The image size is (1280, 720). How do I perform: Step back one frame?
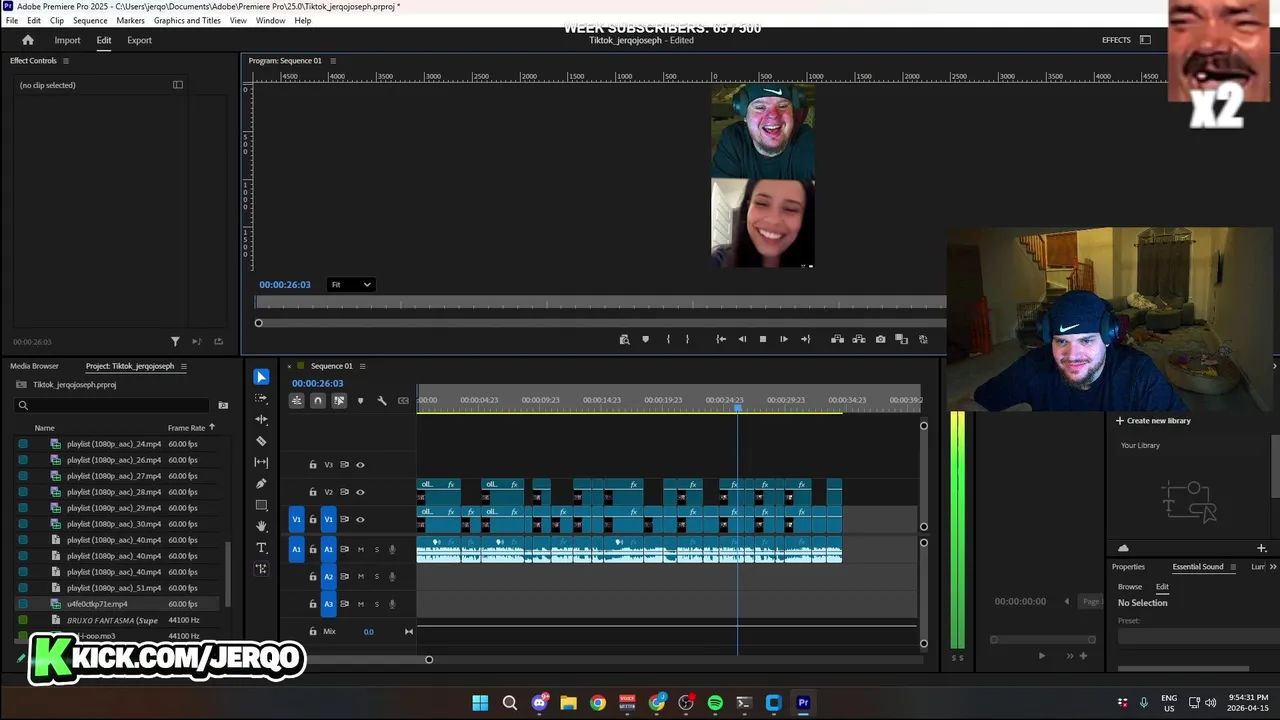[x=742, y=339]
